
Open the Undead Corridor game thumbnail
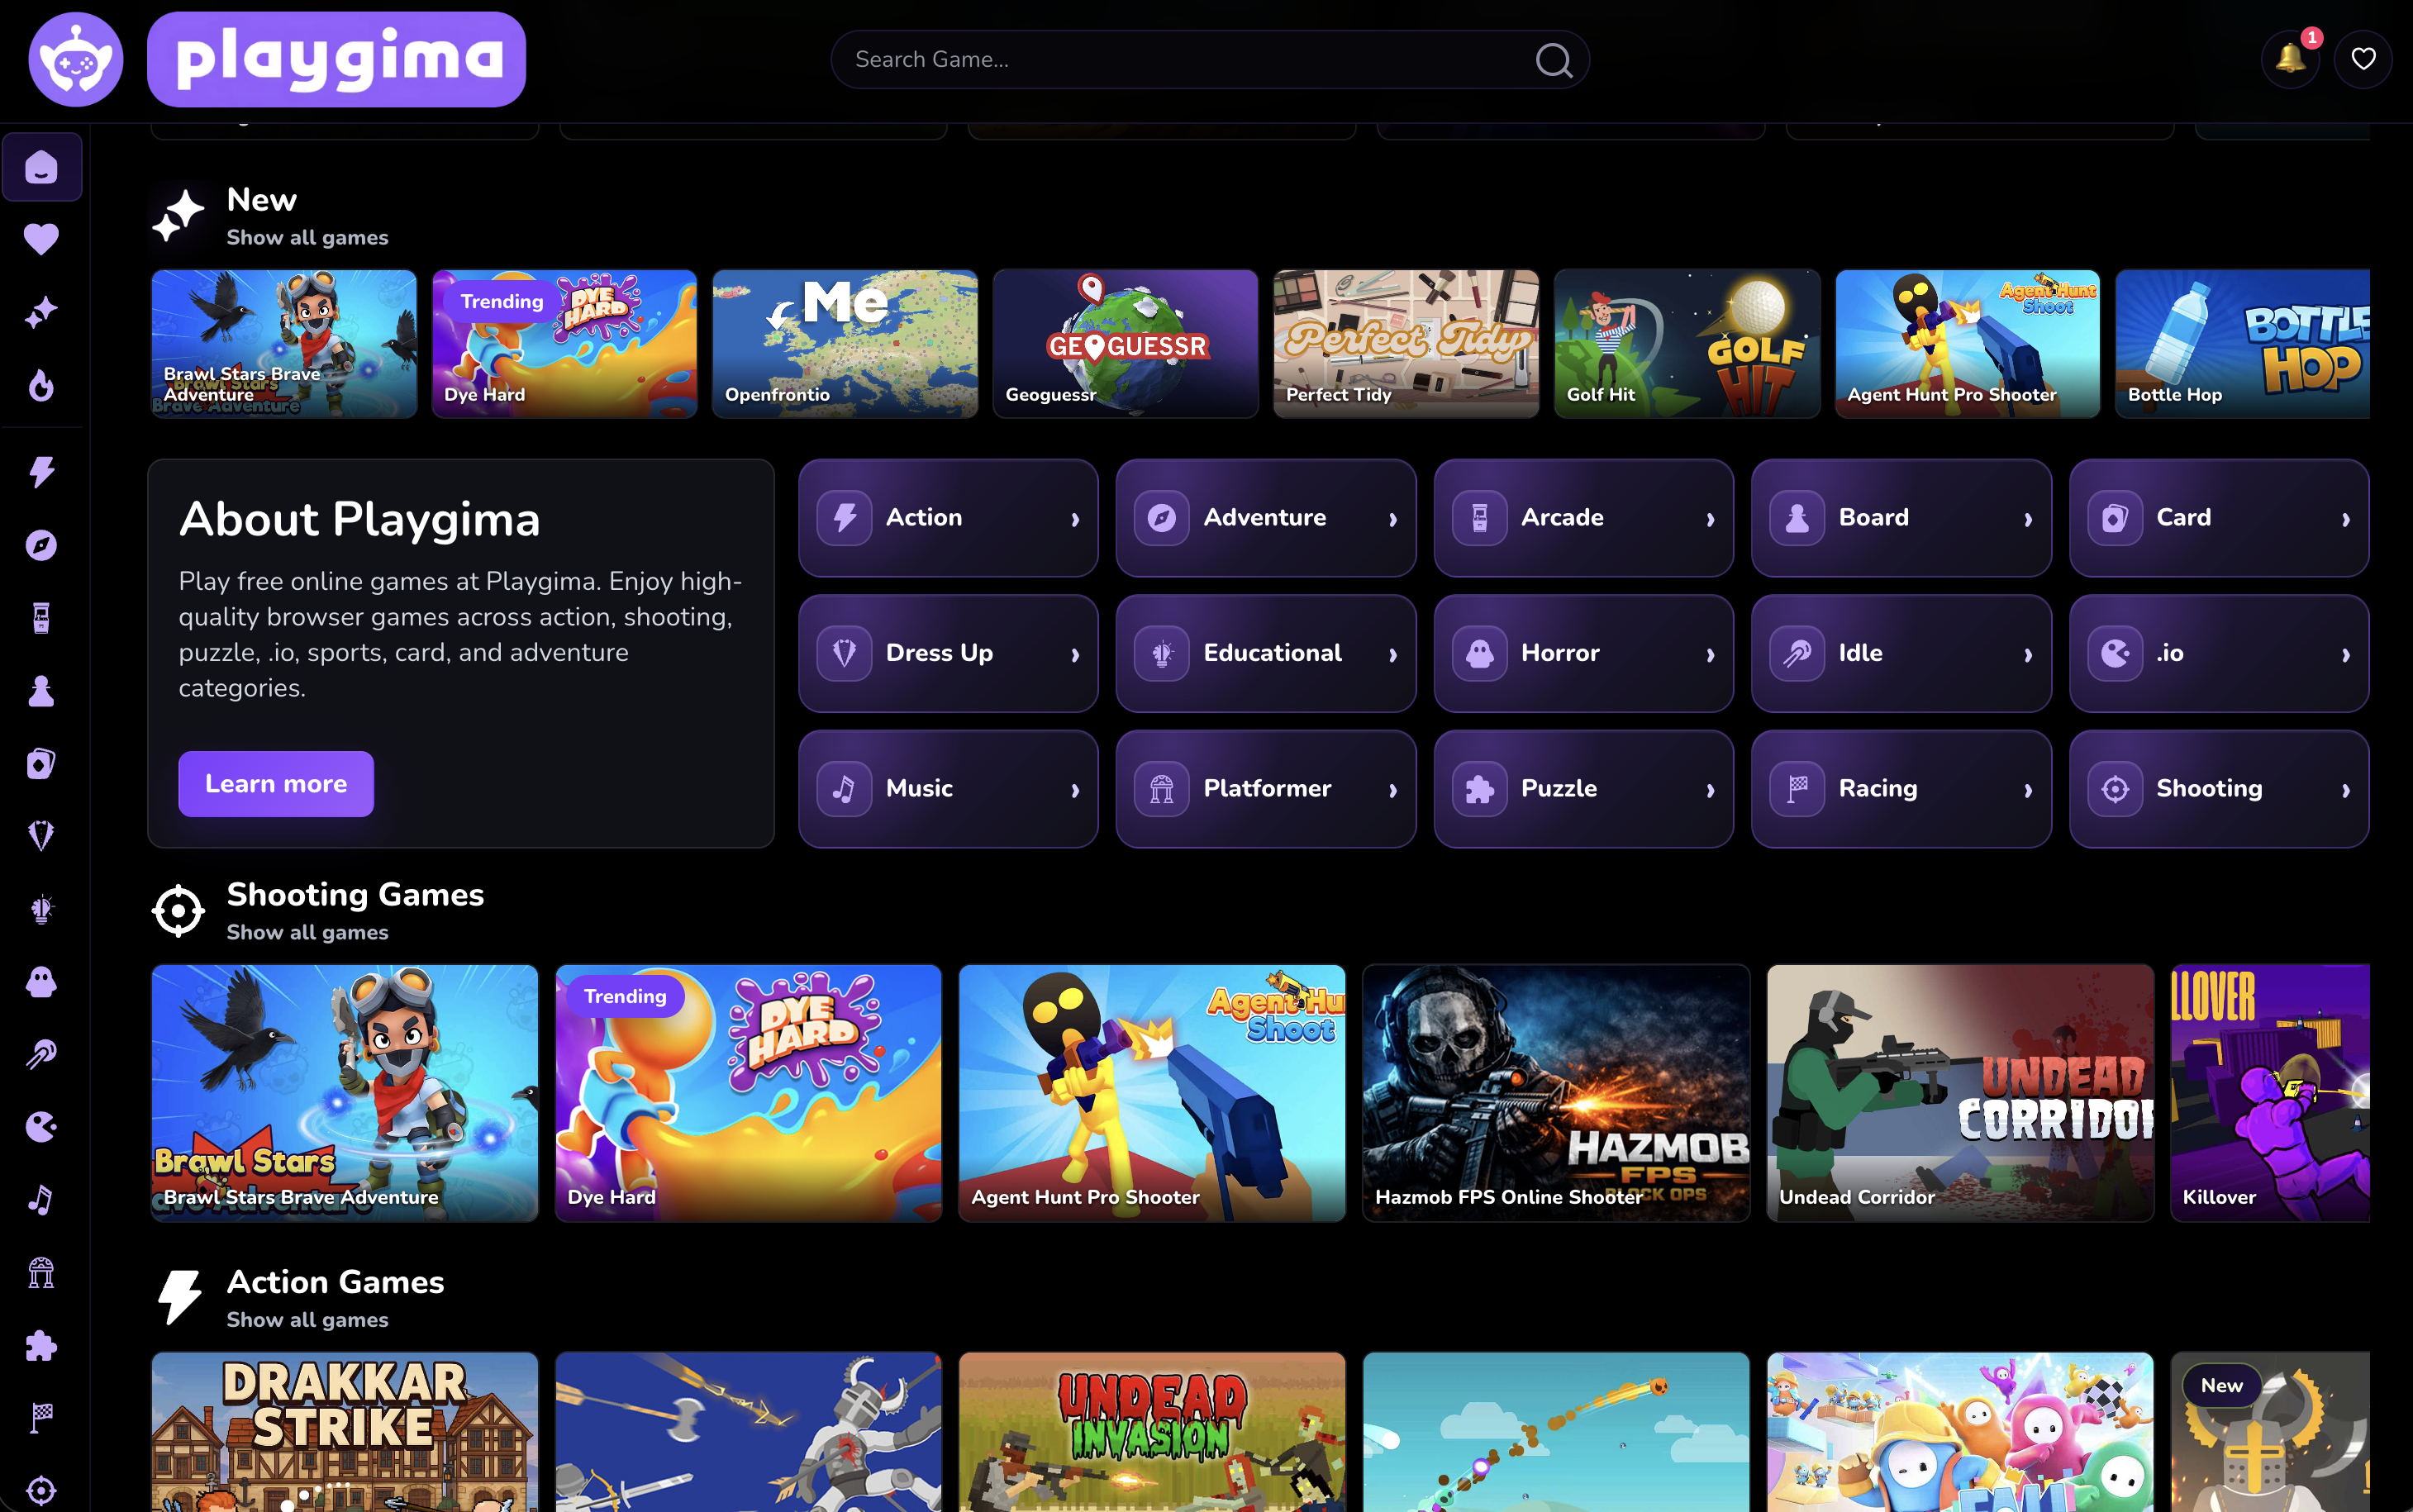1960,1092
